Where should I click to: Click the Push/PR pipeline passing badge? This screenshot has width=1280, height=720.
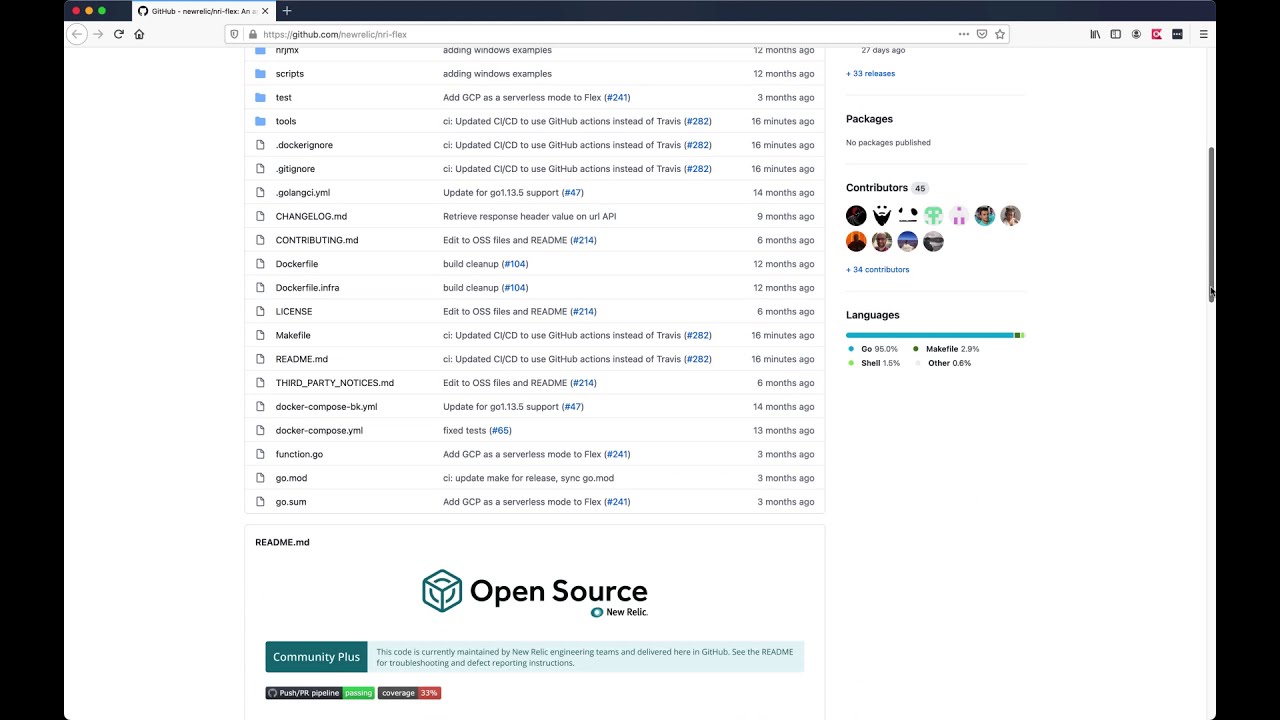[320, 693]
